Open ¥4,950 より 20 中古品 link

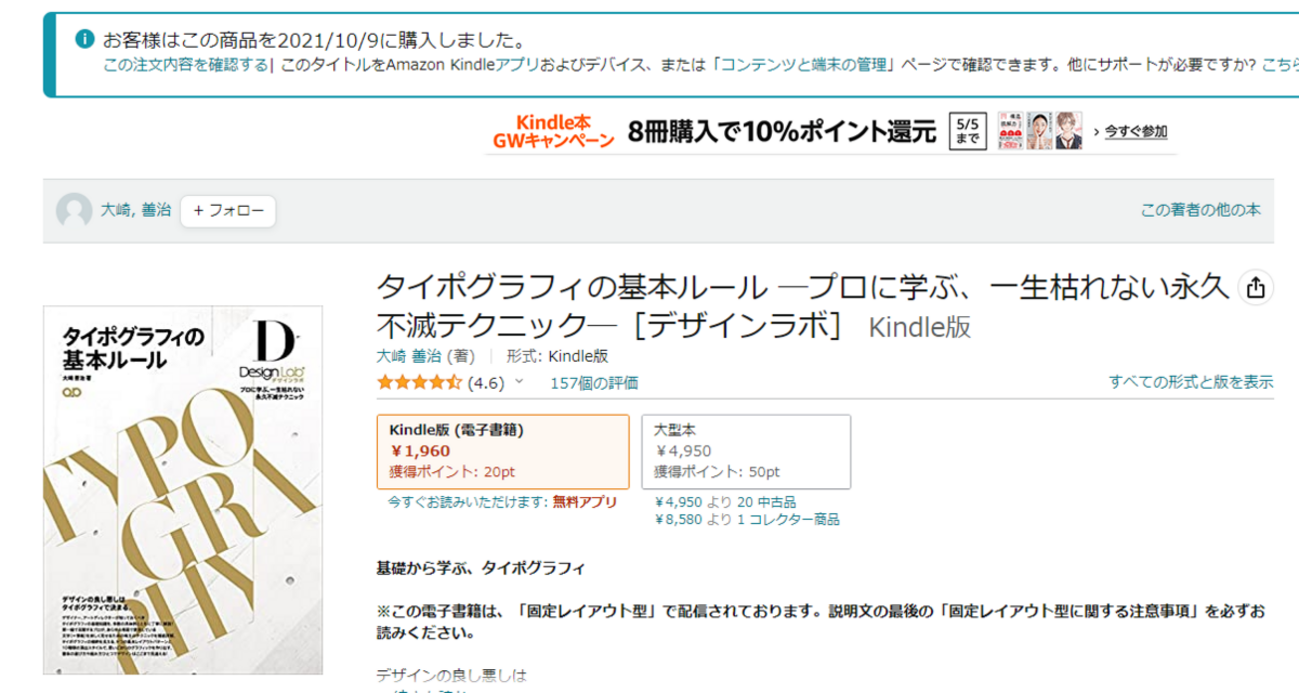tap(725, 502)
